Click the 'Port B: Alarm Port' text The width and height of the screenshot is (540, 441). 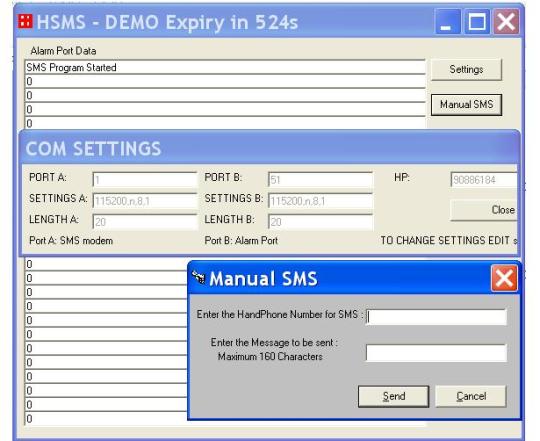[241, 241]
